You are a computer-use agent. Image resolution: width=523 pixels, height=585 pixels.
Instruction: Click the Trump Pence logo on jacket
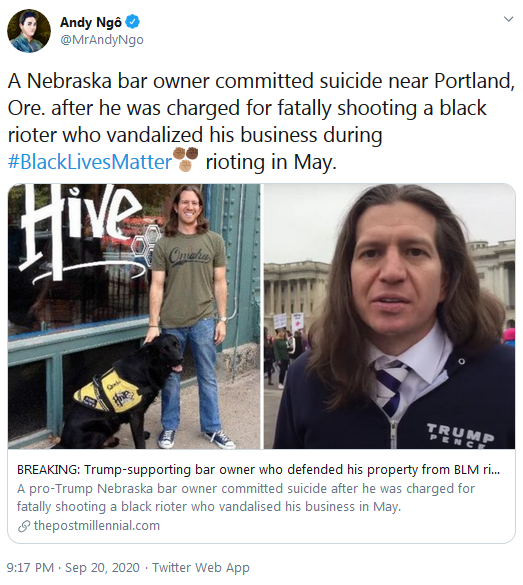click(460, 435)
